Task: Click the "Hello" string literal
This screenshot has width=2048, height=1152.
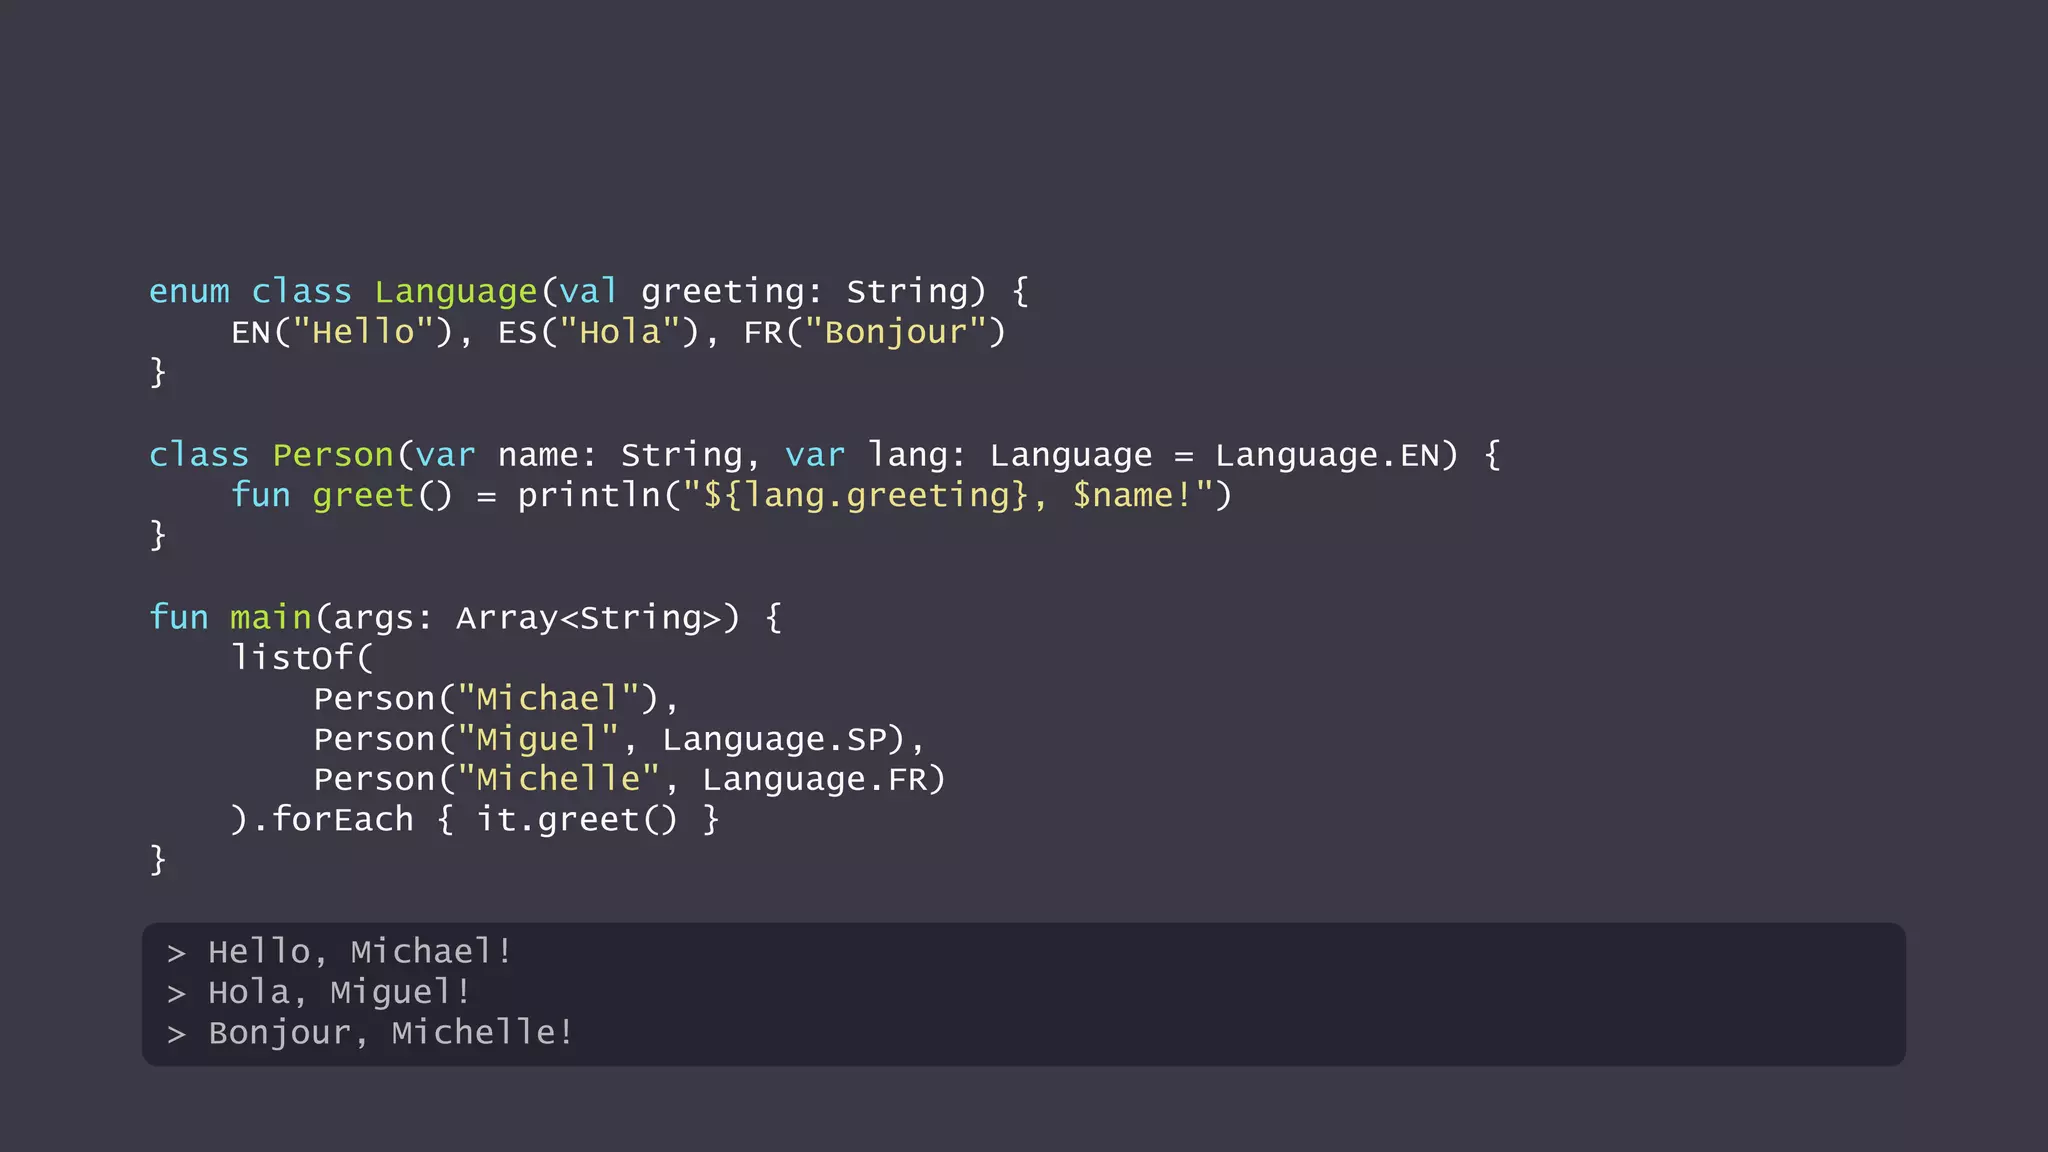Action: click(363, 331)
